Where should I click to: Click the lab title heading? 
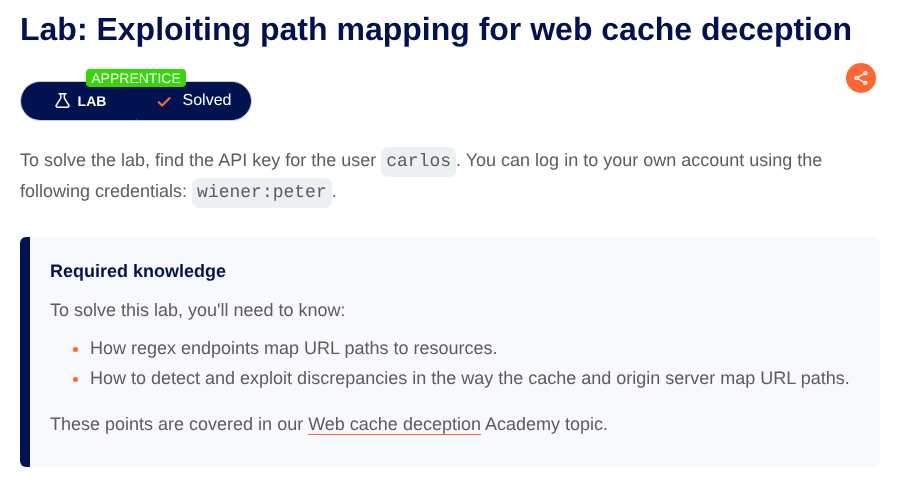click(x=435, y=29)
